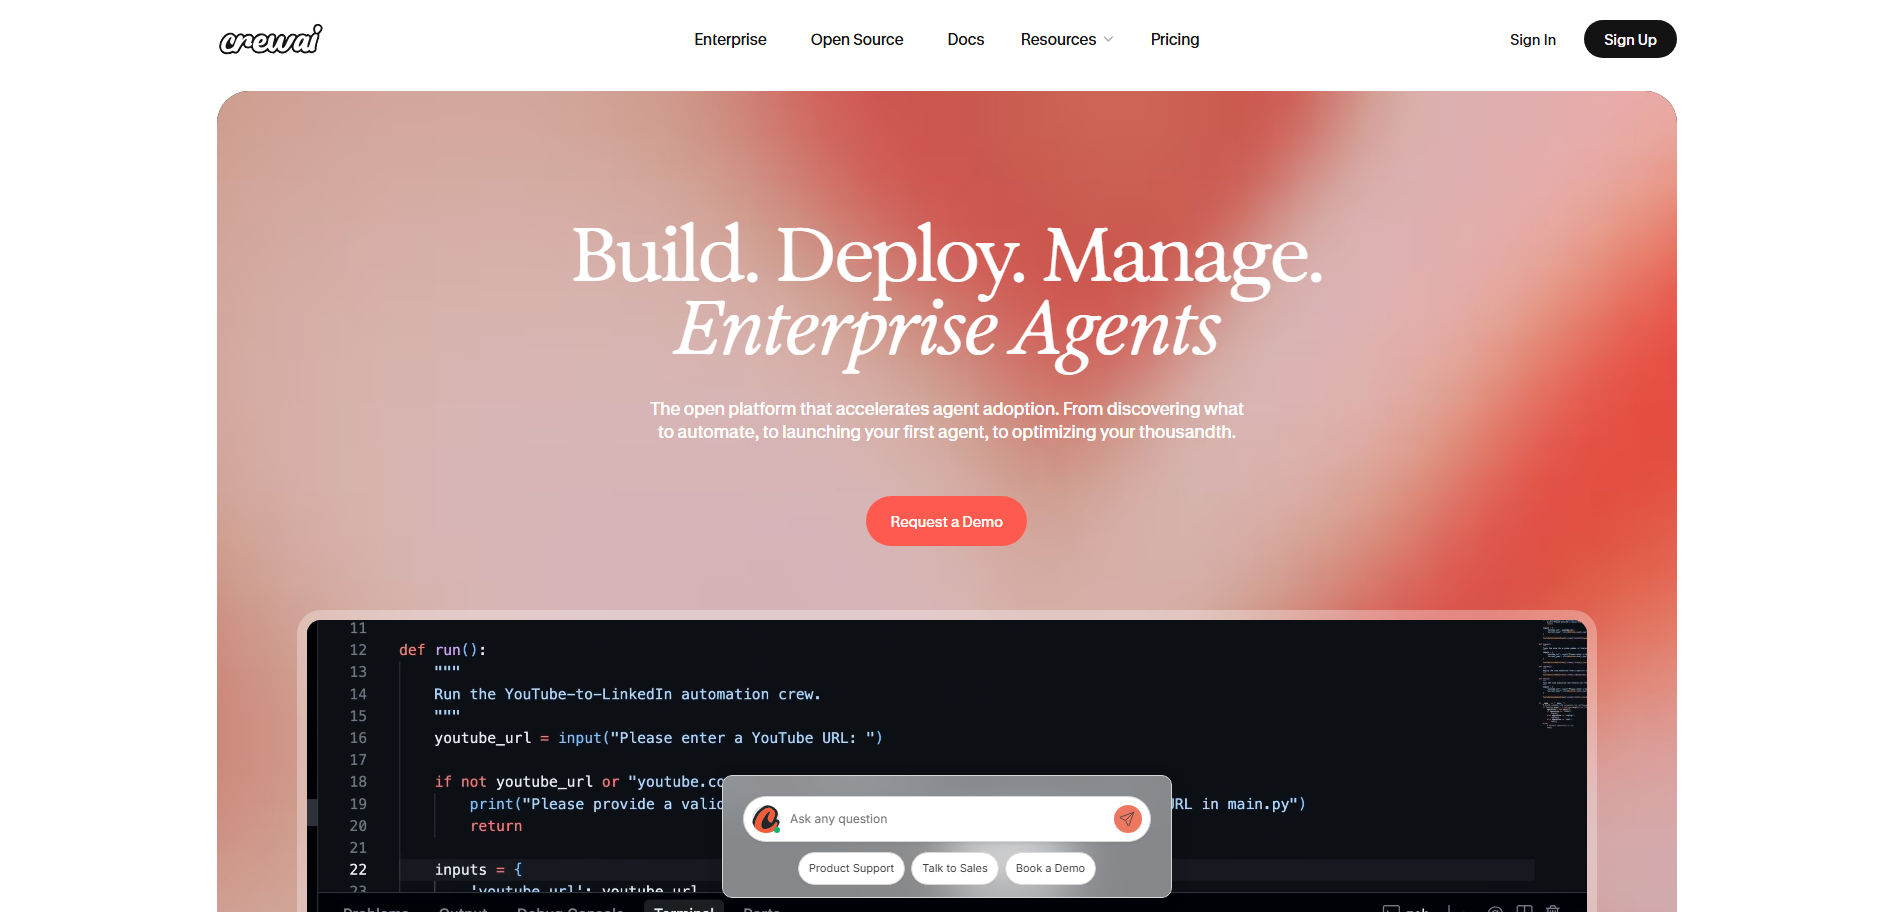Click the Request a Demo button
Viewport: 1897px width, 912px height.
946,521
